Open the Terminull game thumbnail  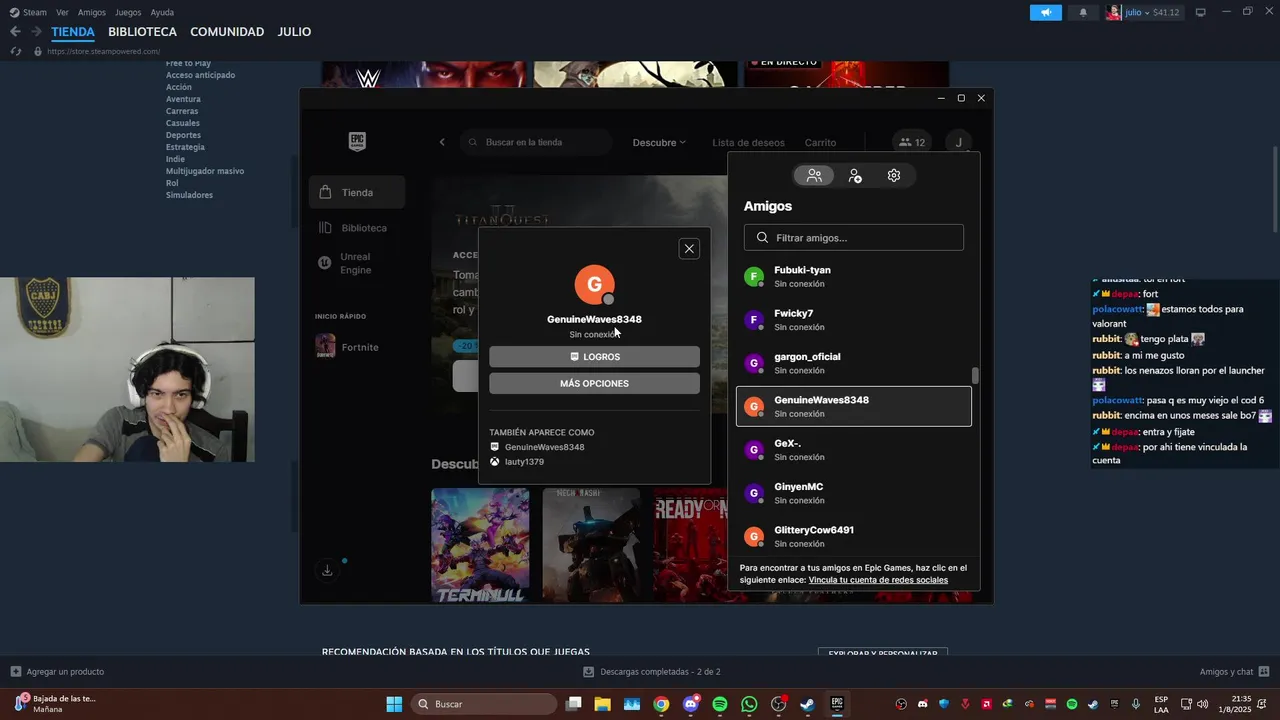point(480,545)
